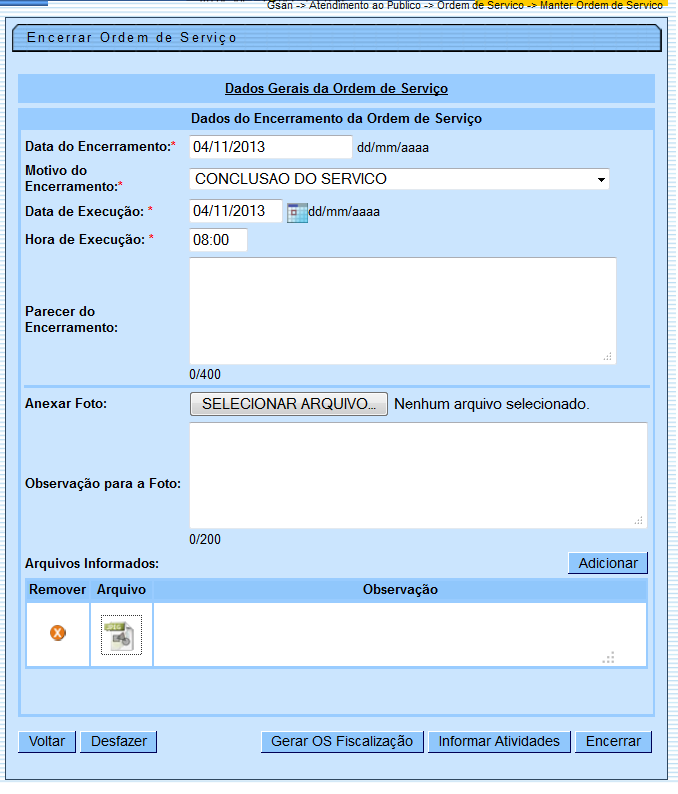Remove the attached file via orange X icon

(58, 632)
